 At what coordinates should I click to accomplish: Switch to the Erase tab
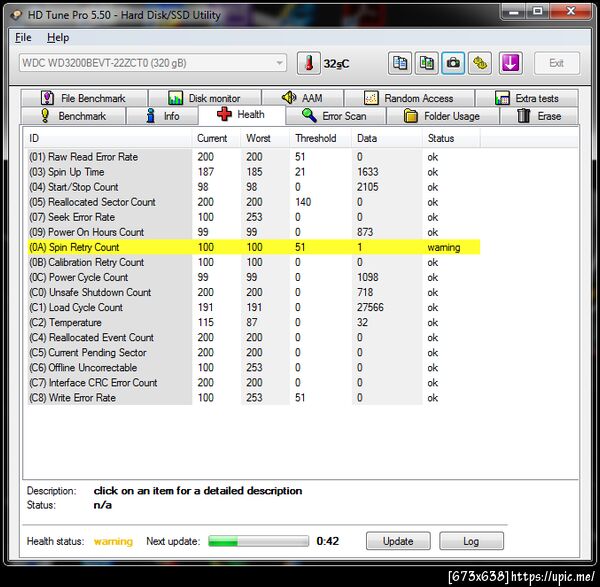539,116
